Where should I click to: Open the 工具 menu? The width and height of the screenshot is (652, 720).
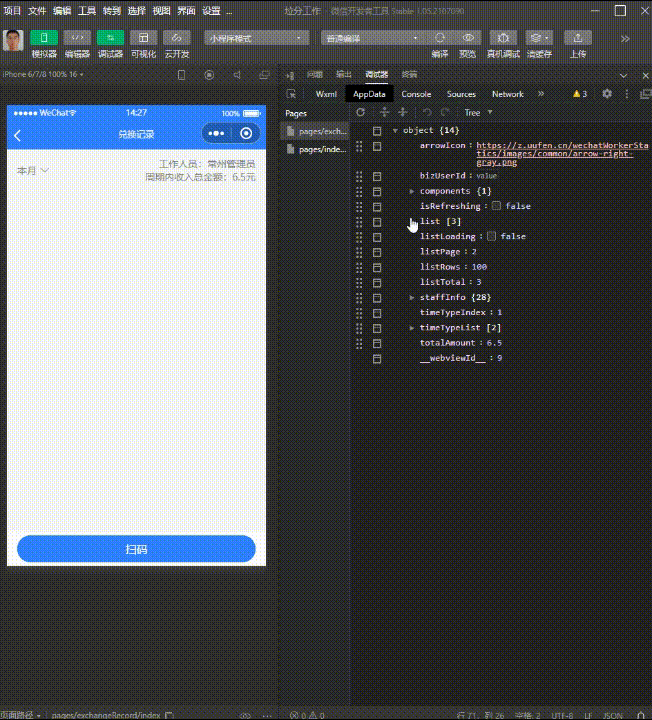point(86,11)
